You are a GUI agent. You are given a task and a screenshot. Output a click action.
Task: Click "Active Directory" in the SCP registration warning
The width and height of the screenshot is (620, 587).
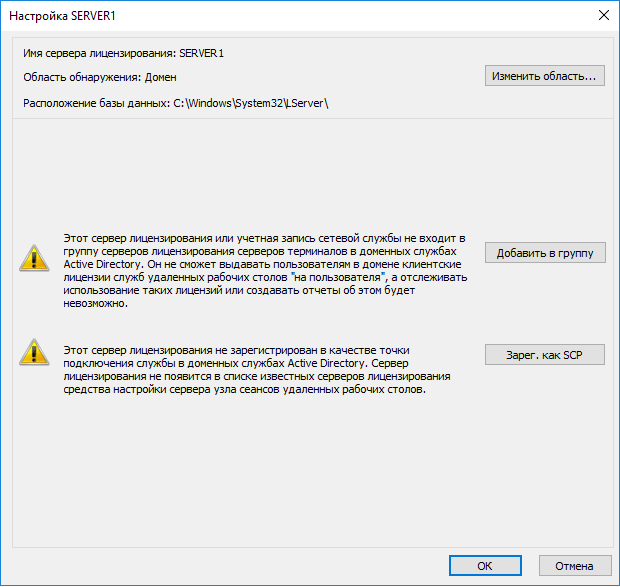click(x=325, y=363)
